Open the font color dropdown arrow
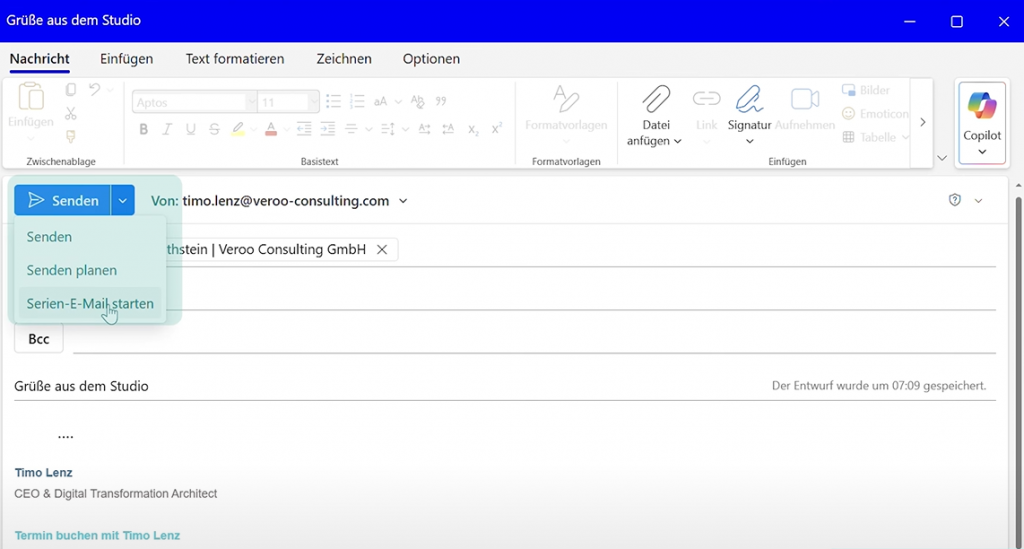The image size is (1024, 549). pos(286,129)
